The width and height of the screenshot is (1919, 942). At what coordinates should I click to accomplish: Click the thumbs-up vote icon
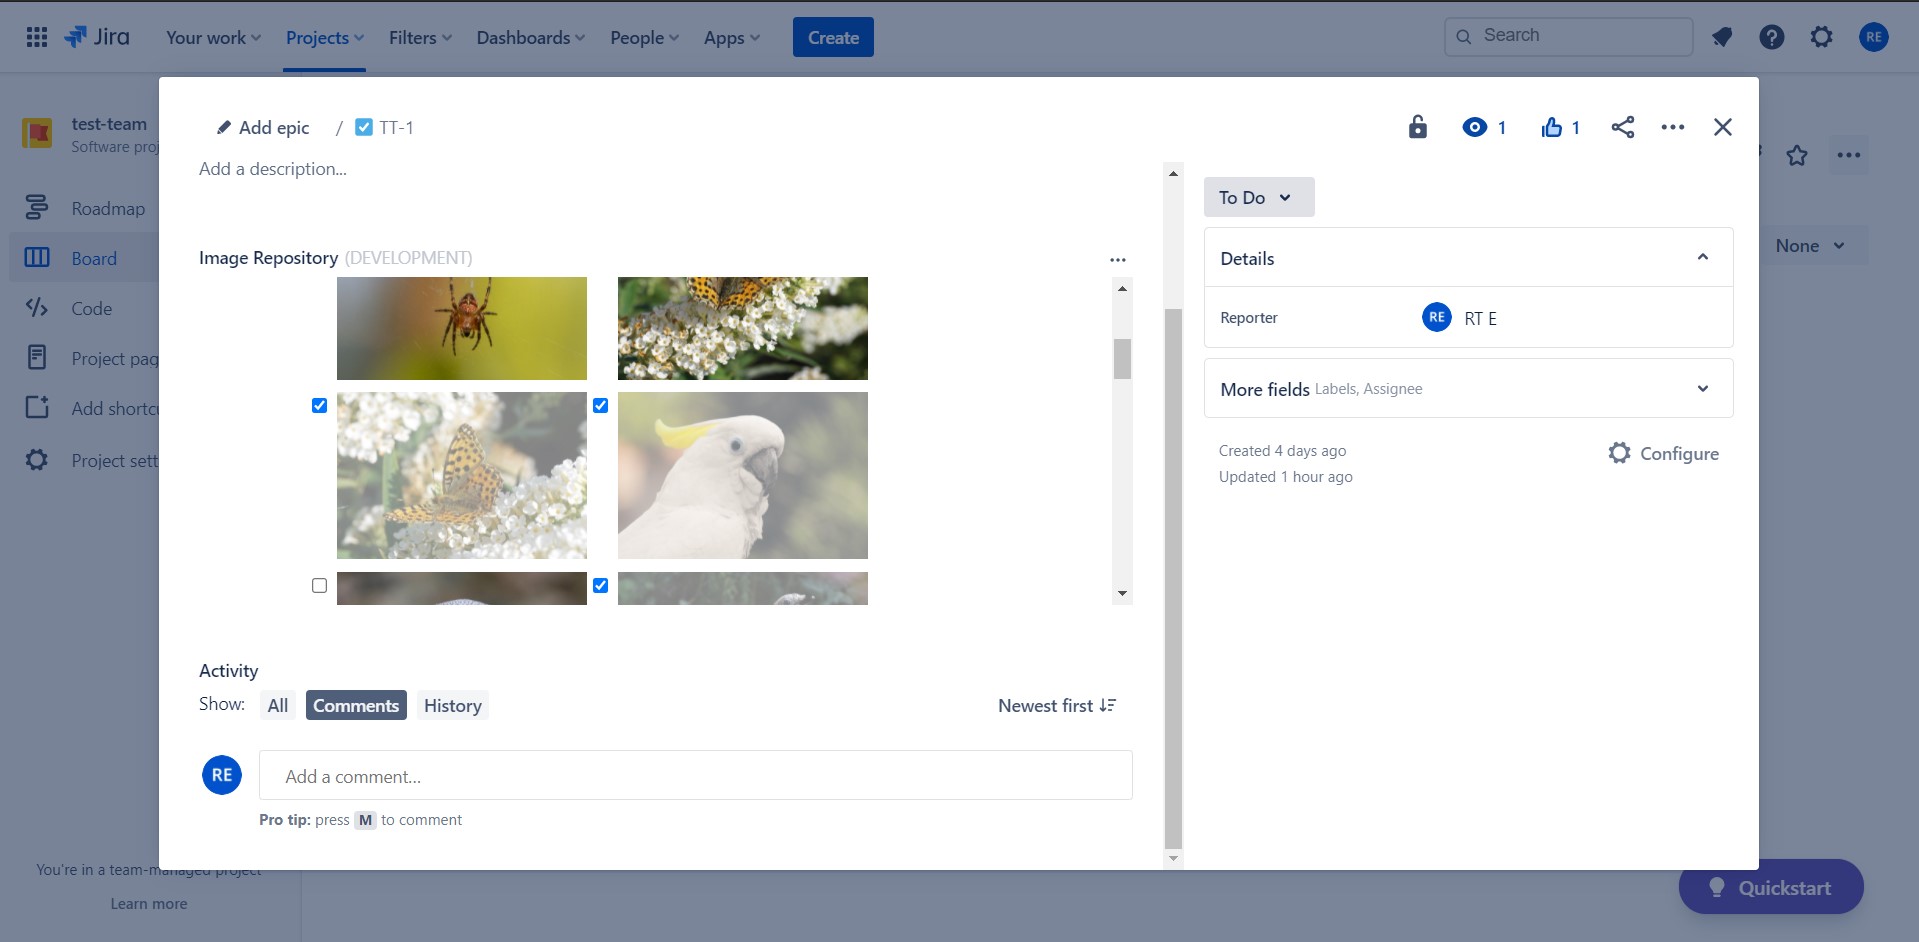click(1551, 127)
